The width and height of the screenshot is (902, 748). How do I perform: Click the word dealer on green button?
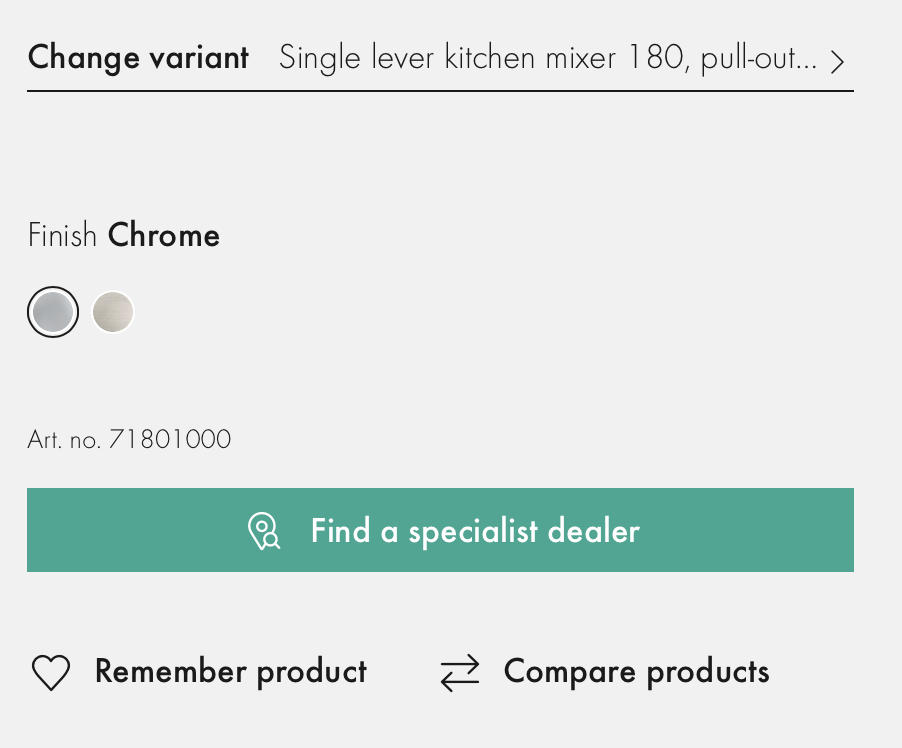594,531
